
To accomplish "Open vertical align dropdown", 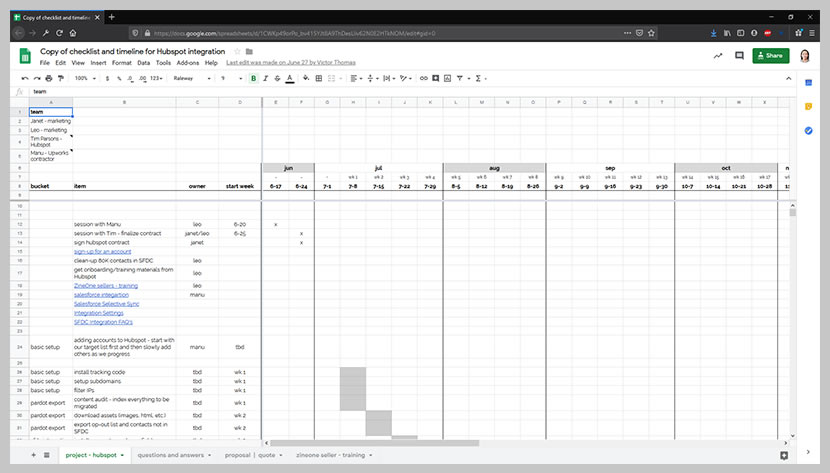I will click(372, 78).
